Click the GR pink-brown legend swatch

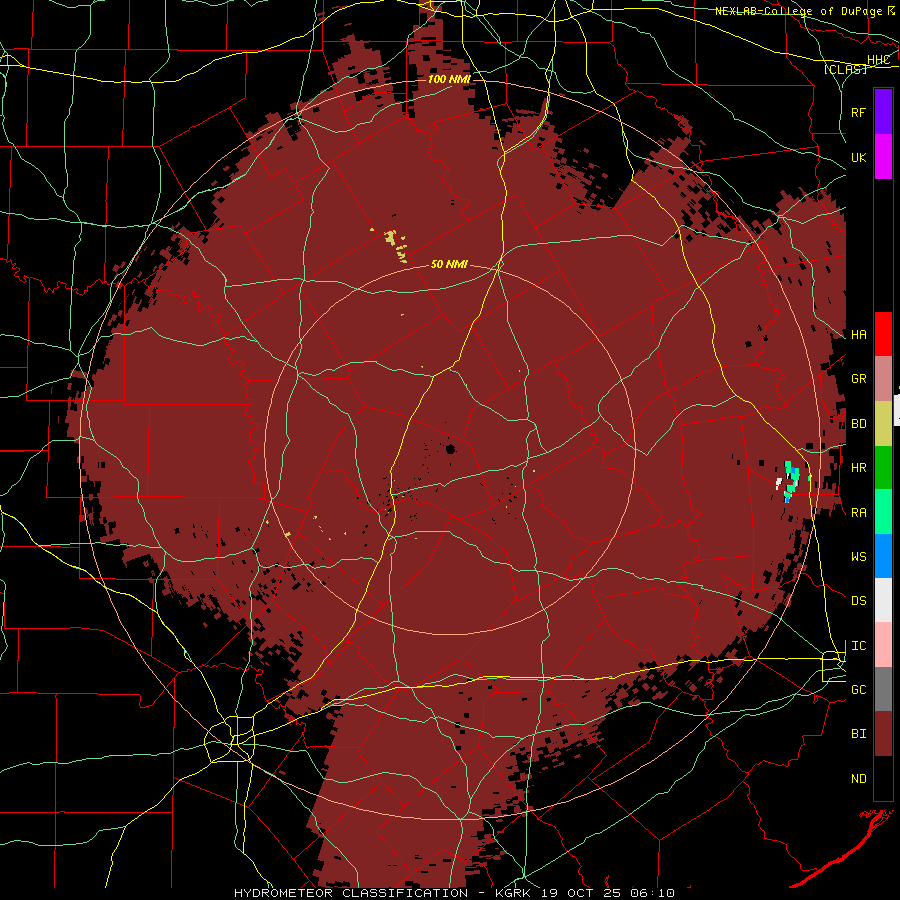point(883,378)
